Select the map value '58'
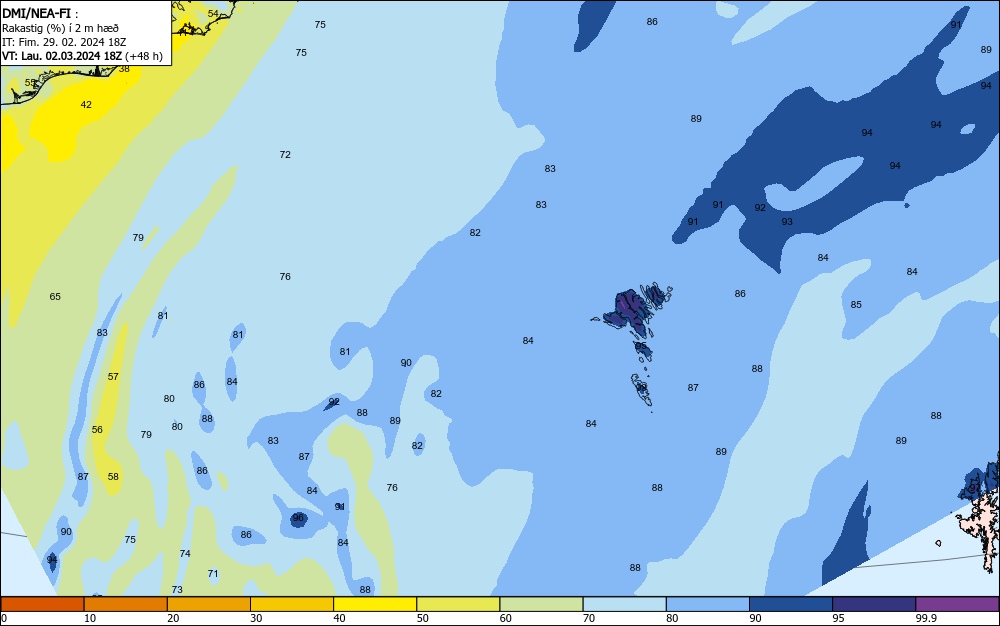 (x=113, y=476)
